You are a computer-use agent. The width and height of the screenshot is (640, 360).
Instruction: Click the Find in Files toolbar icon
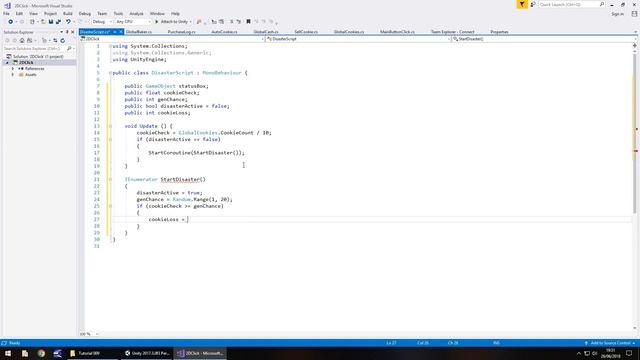[x=199, y=22]
